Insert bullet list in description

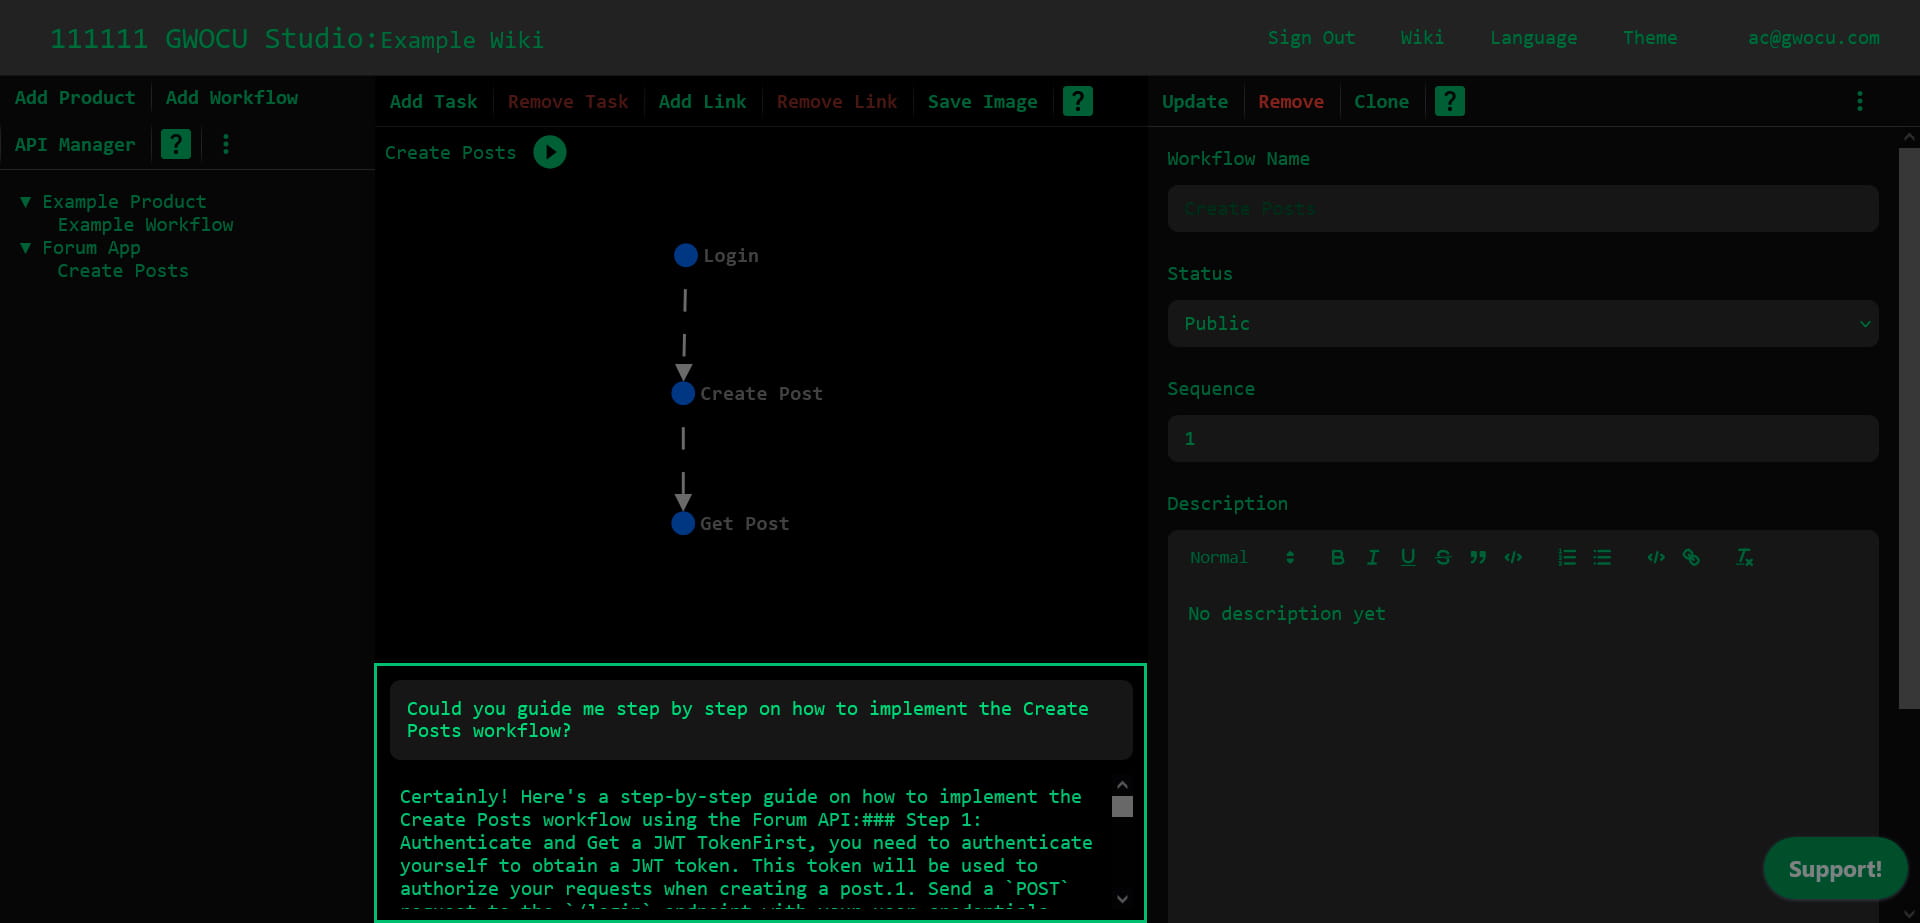(x=1602, y=557)
